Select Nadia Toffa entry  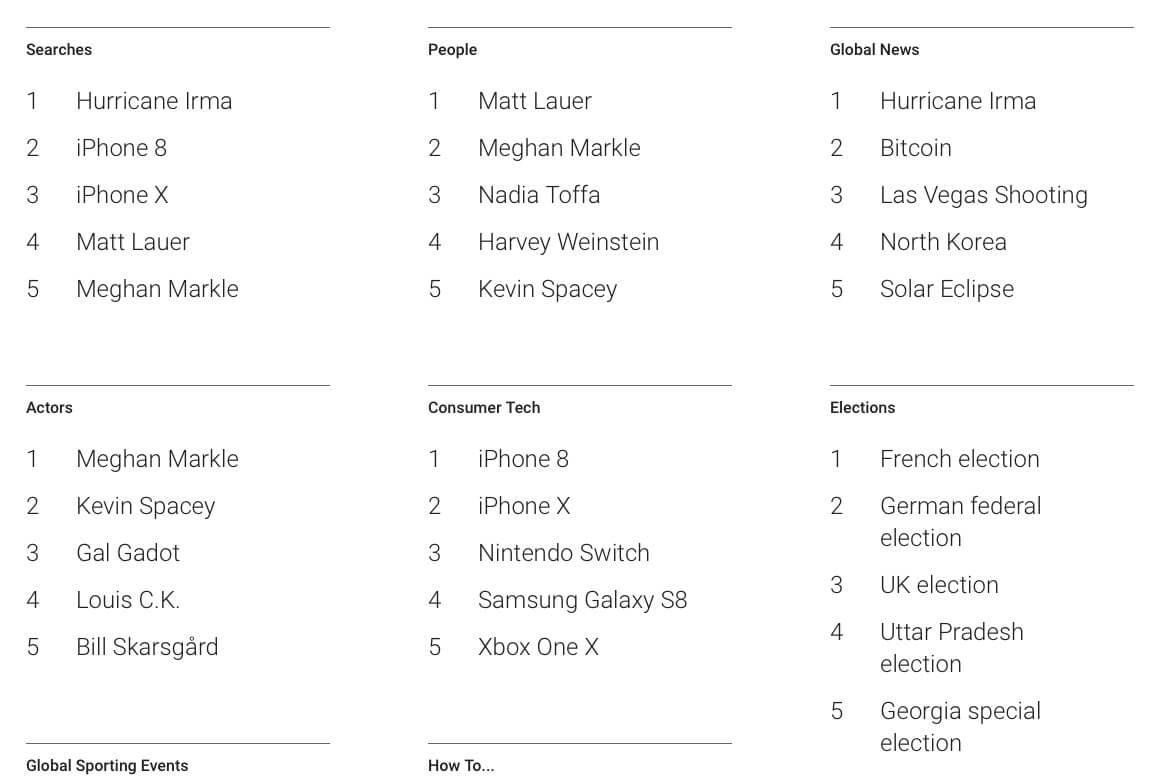tap(539, 195)
